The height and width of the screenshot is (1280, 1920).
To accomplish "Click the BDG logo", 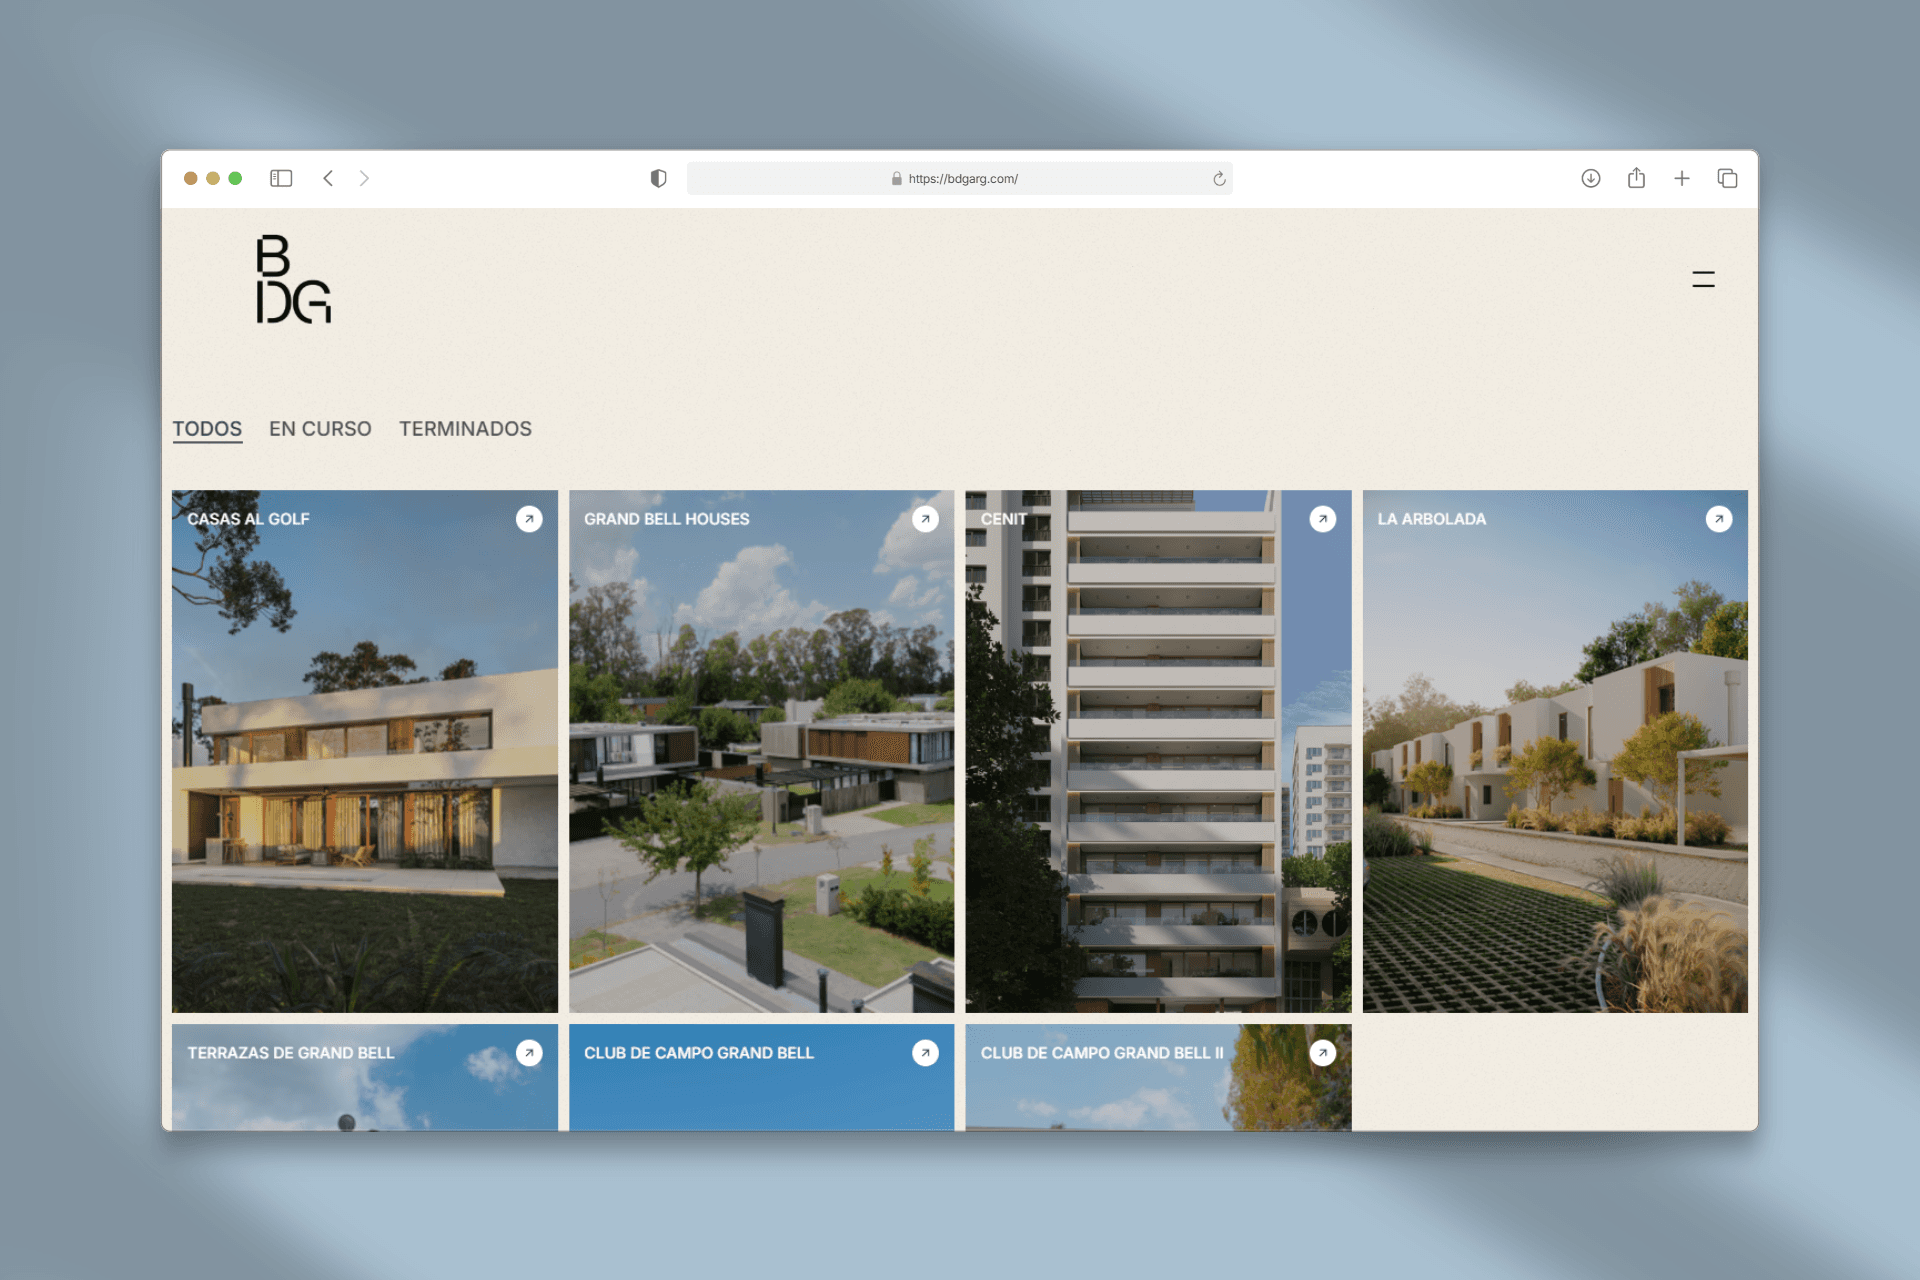I will 292,280.
